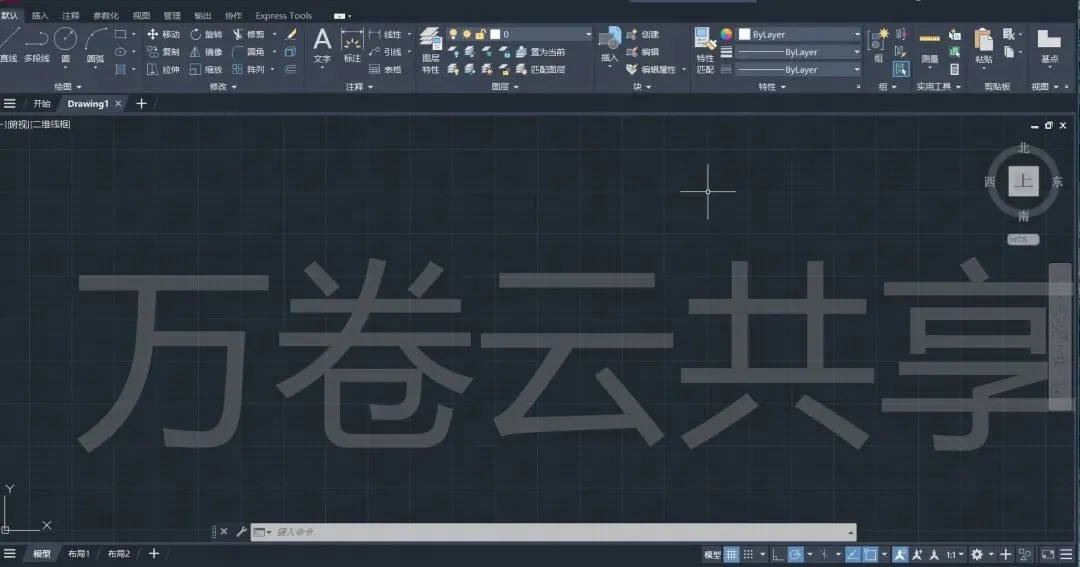
Task: Select the Rectangle tool in the draw panel
Action: point(121,34)
